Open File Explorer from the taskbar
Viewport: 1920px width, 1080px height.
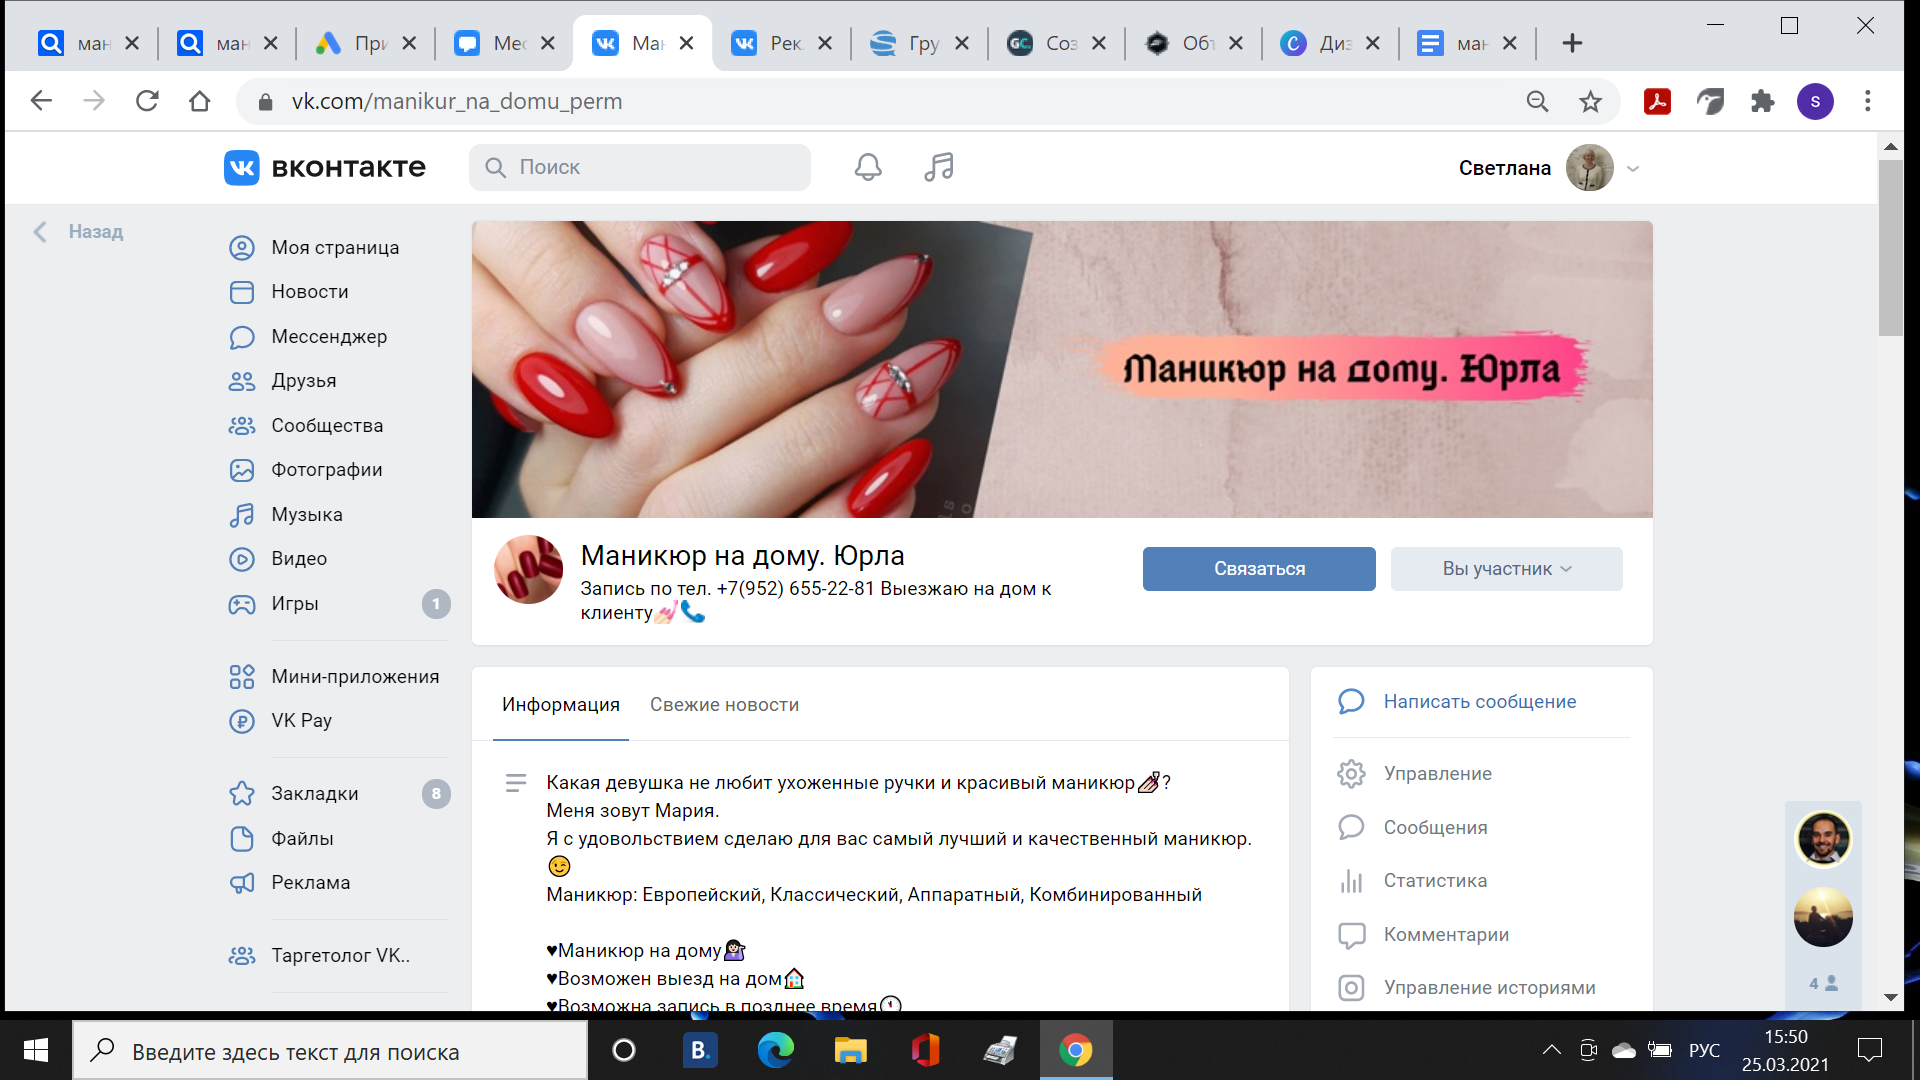pos(850,1050)
